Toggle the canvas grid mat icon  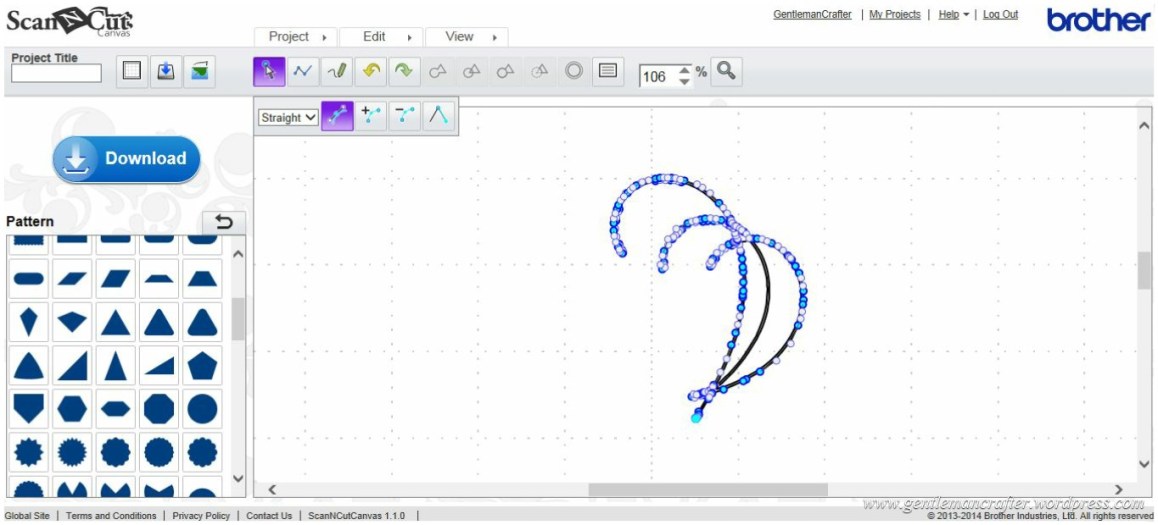coord(132,72)
